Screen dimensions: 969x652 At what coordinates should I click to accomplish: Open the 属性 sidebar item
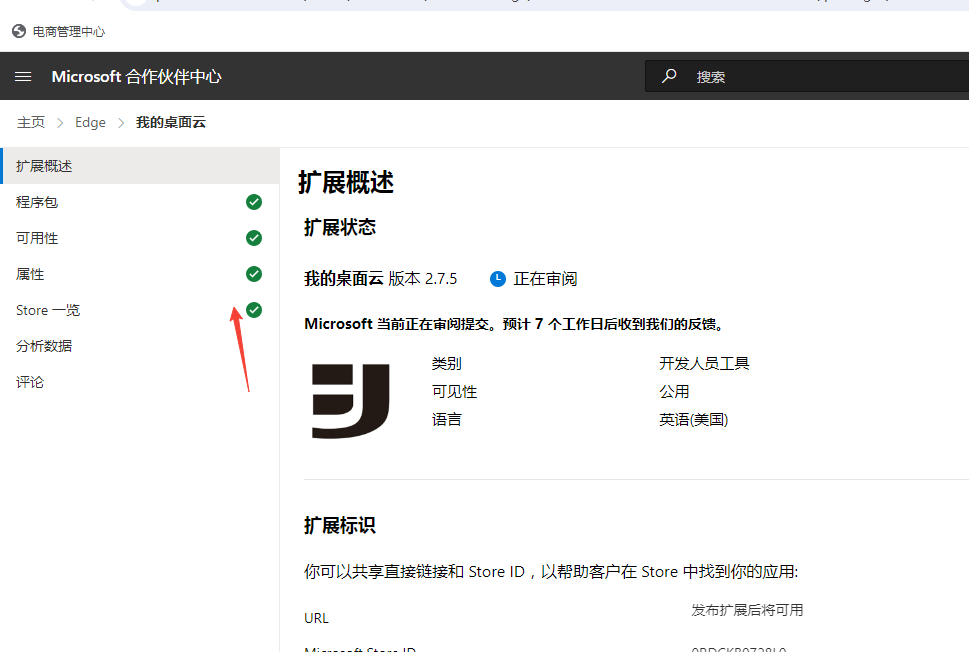(x=140, y=274)
